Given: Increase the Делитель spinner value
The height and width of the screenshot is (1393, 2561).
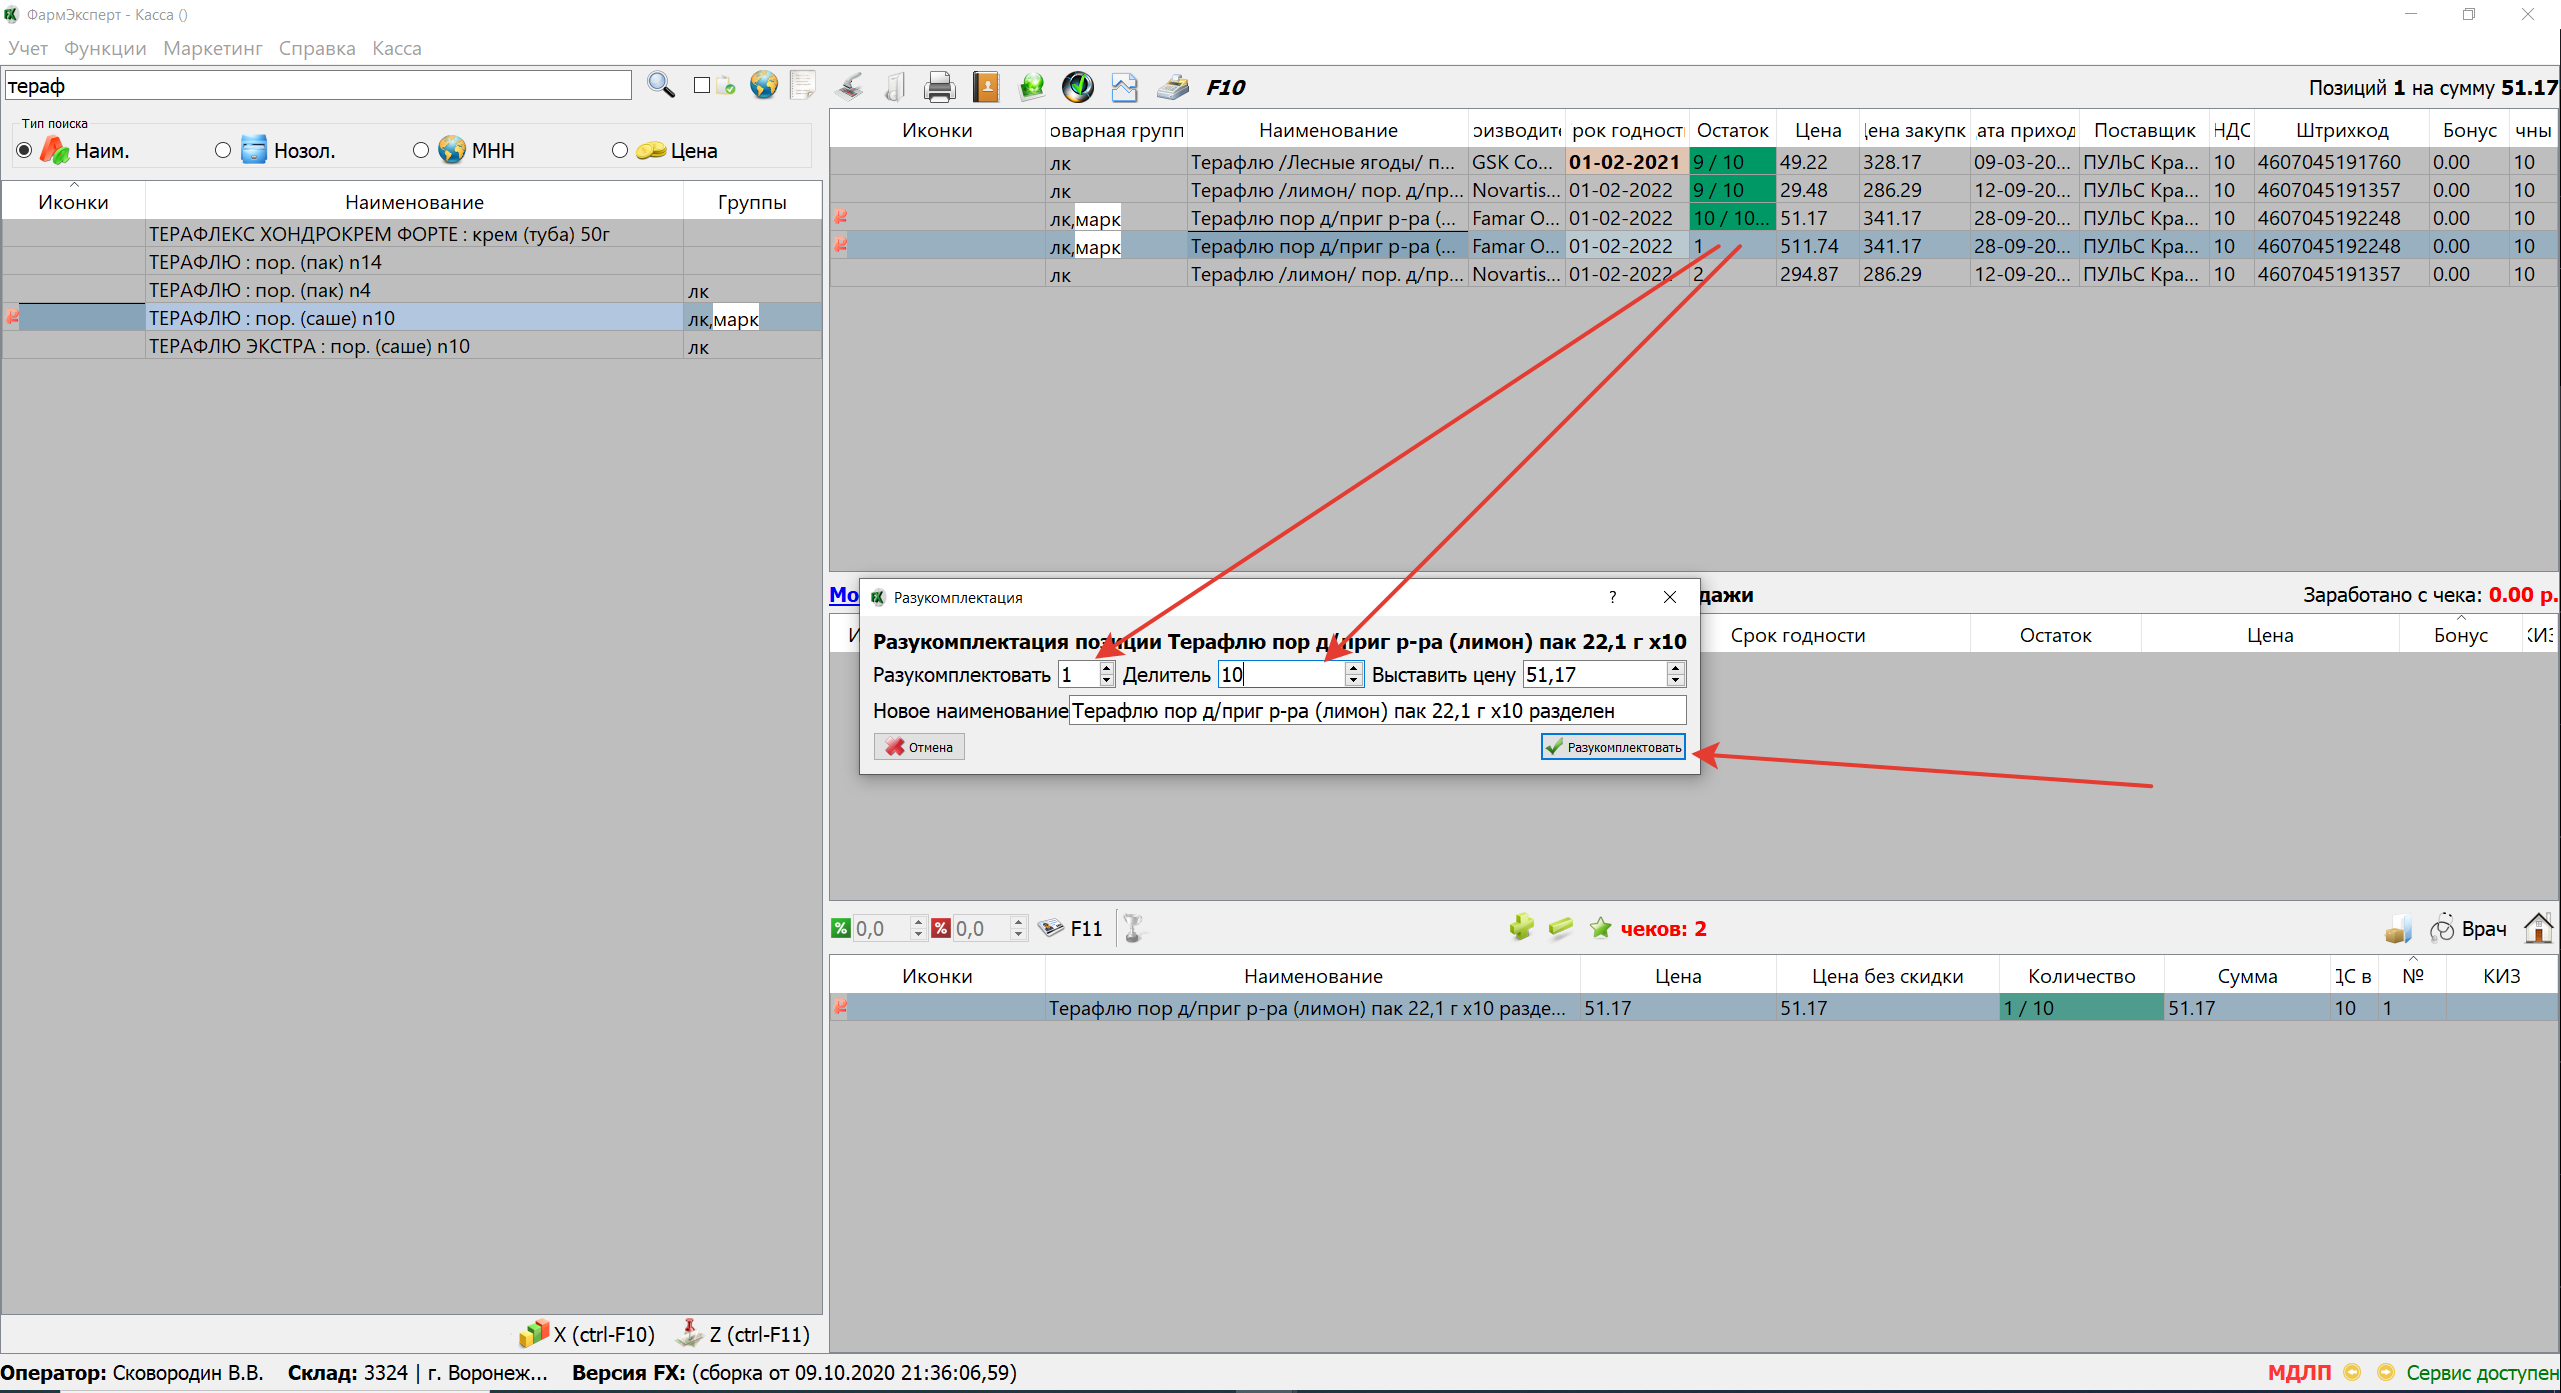Looking at the screenshot, I should pyautogui.click(x=1353, y=668).
